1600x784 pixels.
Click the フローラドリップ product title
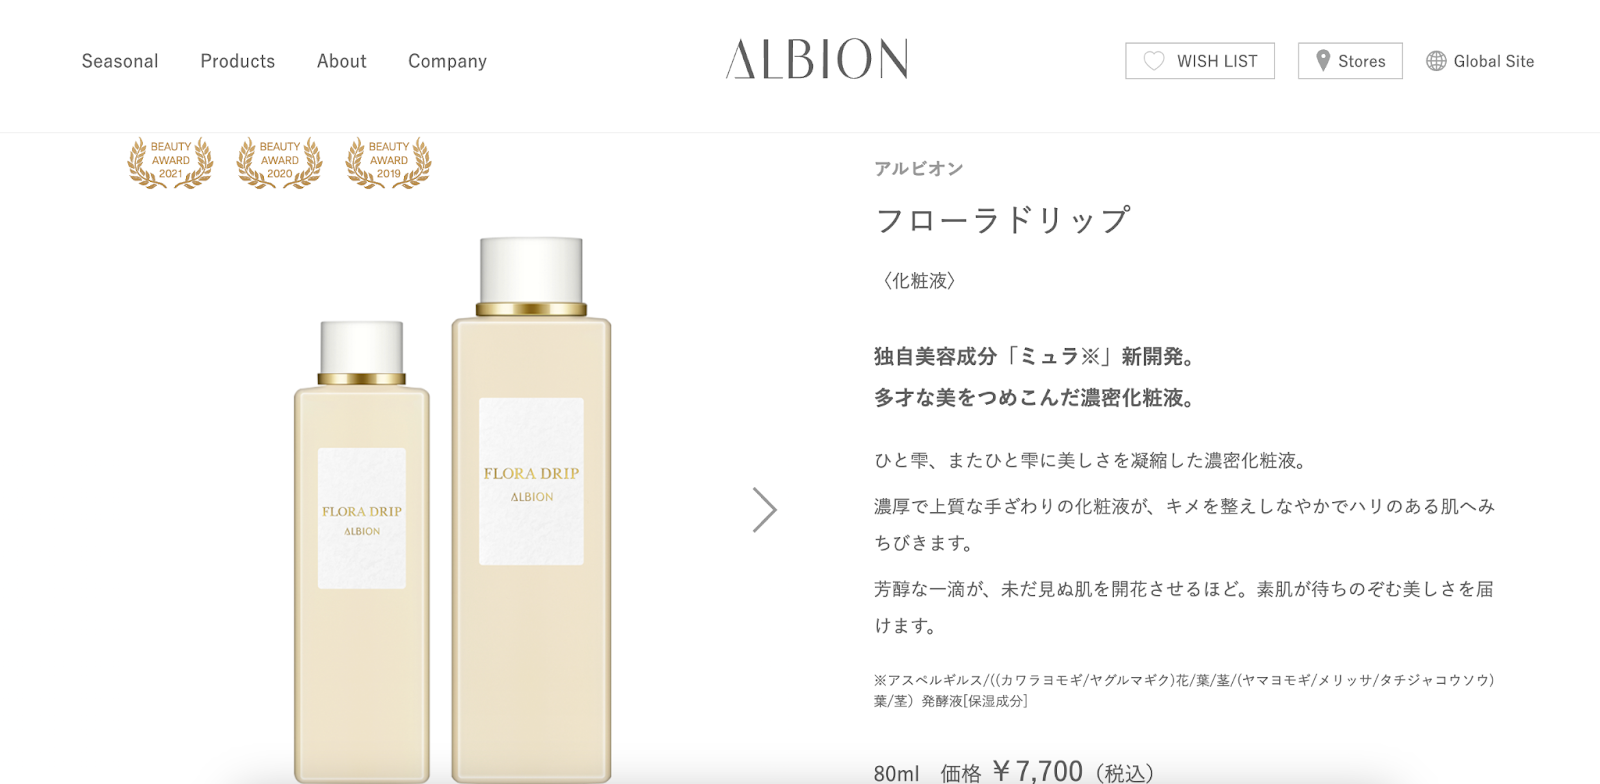click(x=1003, y=220)
